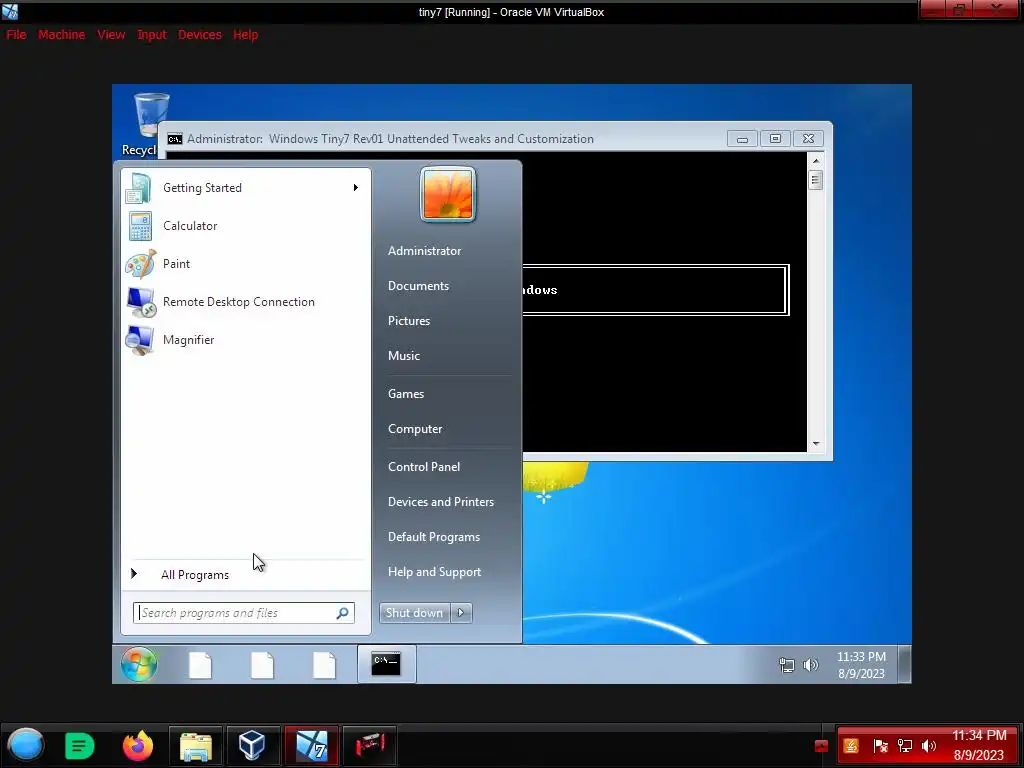Click the tiny7 VM taskbar icon
The width and height of the screenshot is (1024, 768).
pyautogui.click(x=312, y=746)
